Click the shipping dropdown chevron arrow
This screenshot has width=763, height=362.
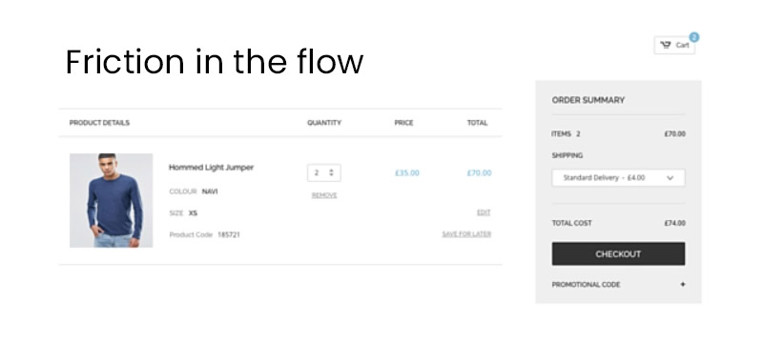[x=670, y=178]
